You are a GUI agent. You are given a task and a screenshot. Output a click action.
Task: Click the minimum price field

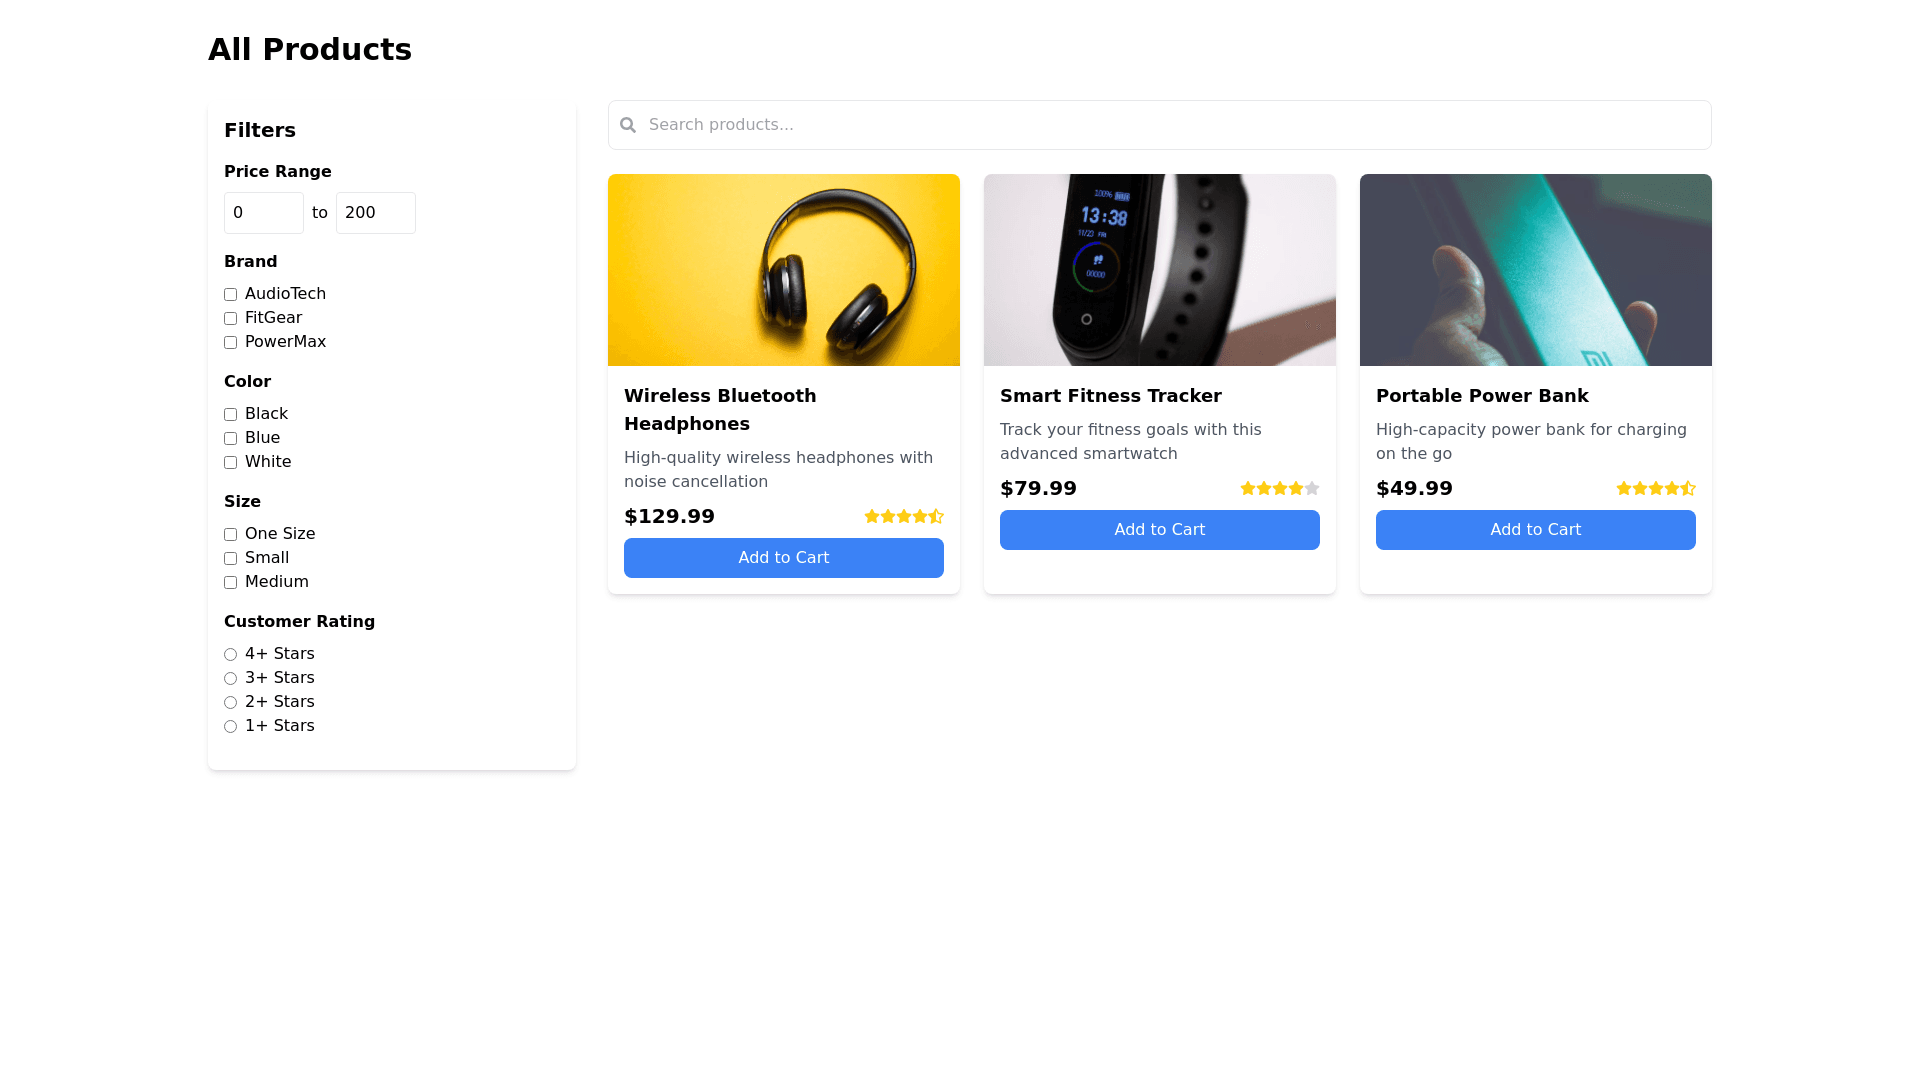264,213
